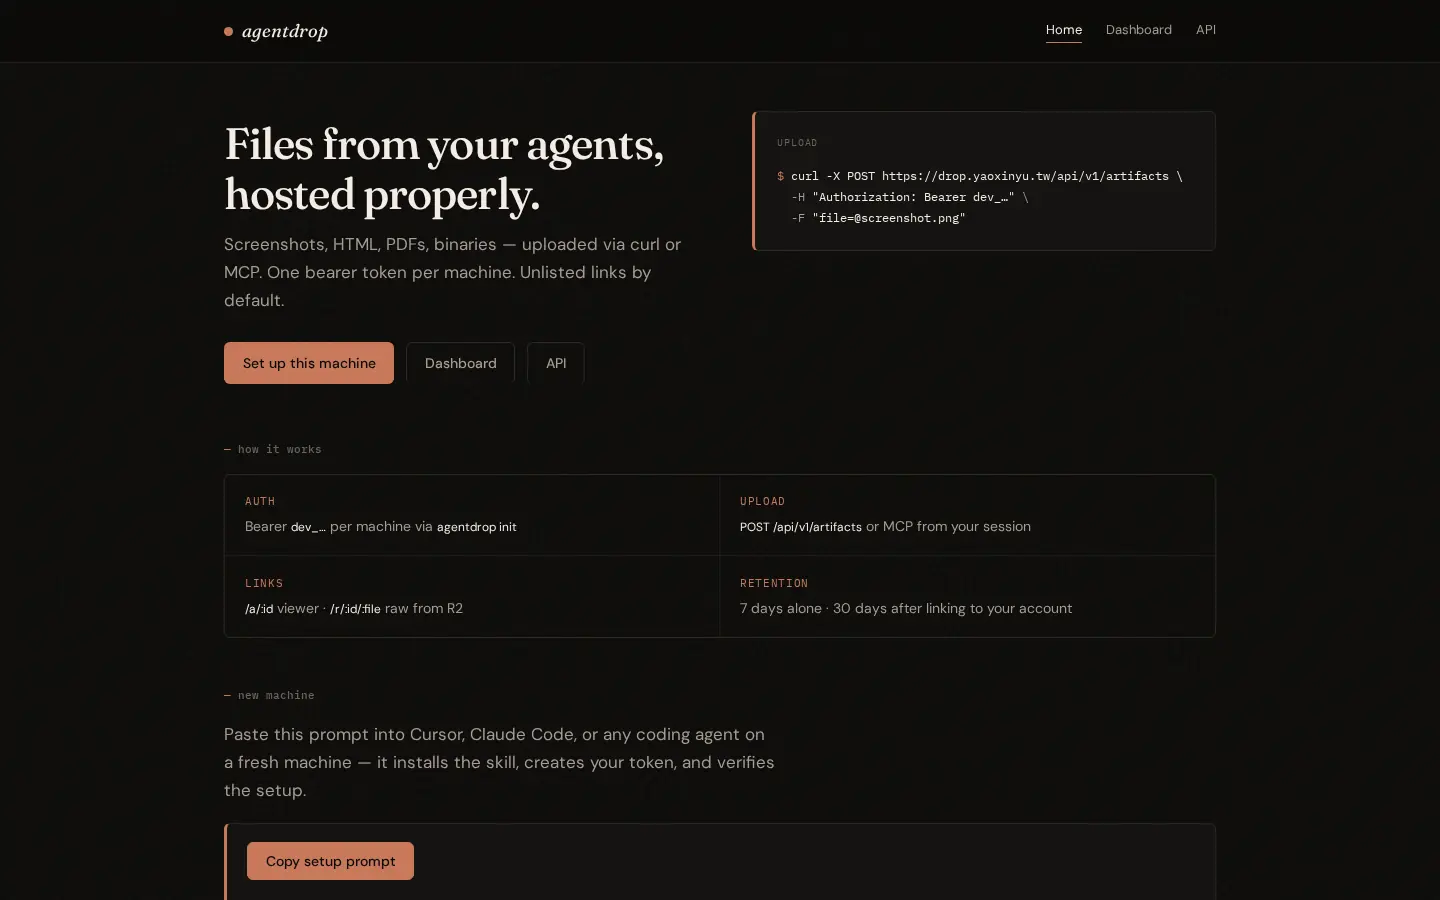The width and height of the screenshot is (1440, 900).
Task: Click the Set up this machine button
Action: point(309,363)
